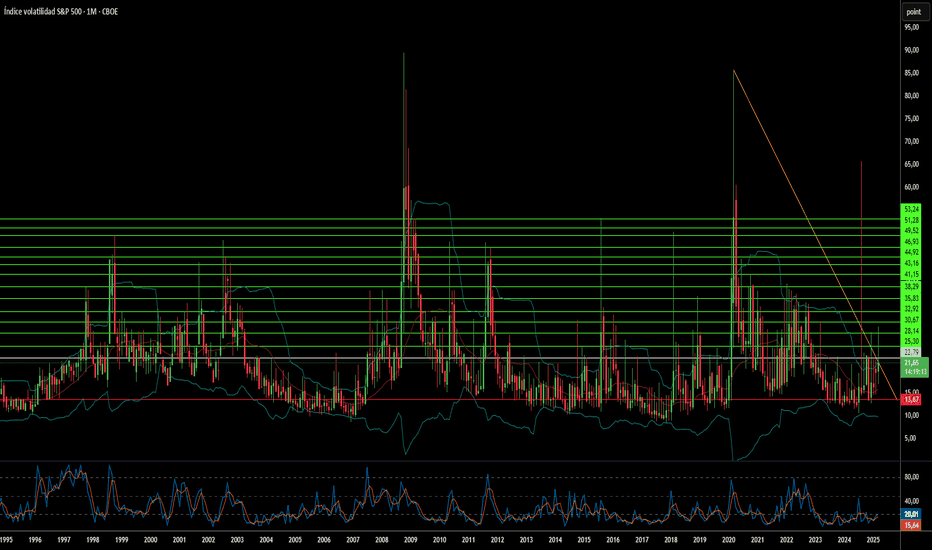Click the 2008 candle spike peak near 90
This screenshot has width=932, height=550.
point(403,53)
